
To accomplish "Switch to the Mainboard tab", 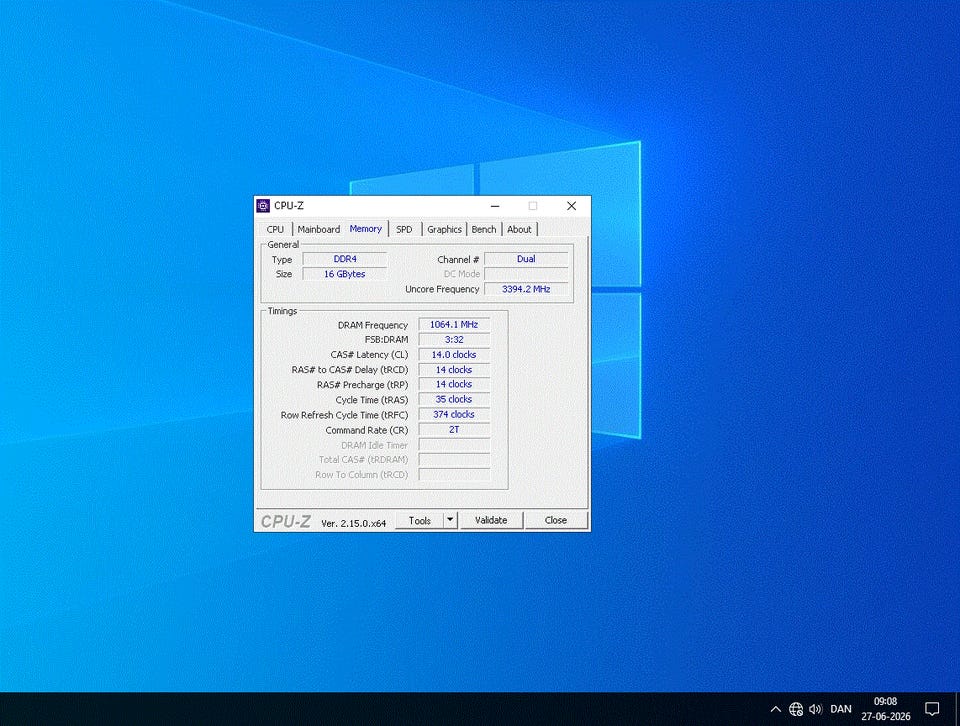I will point(318,229).
